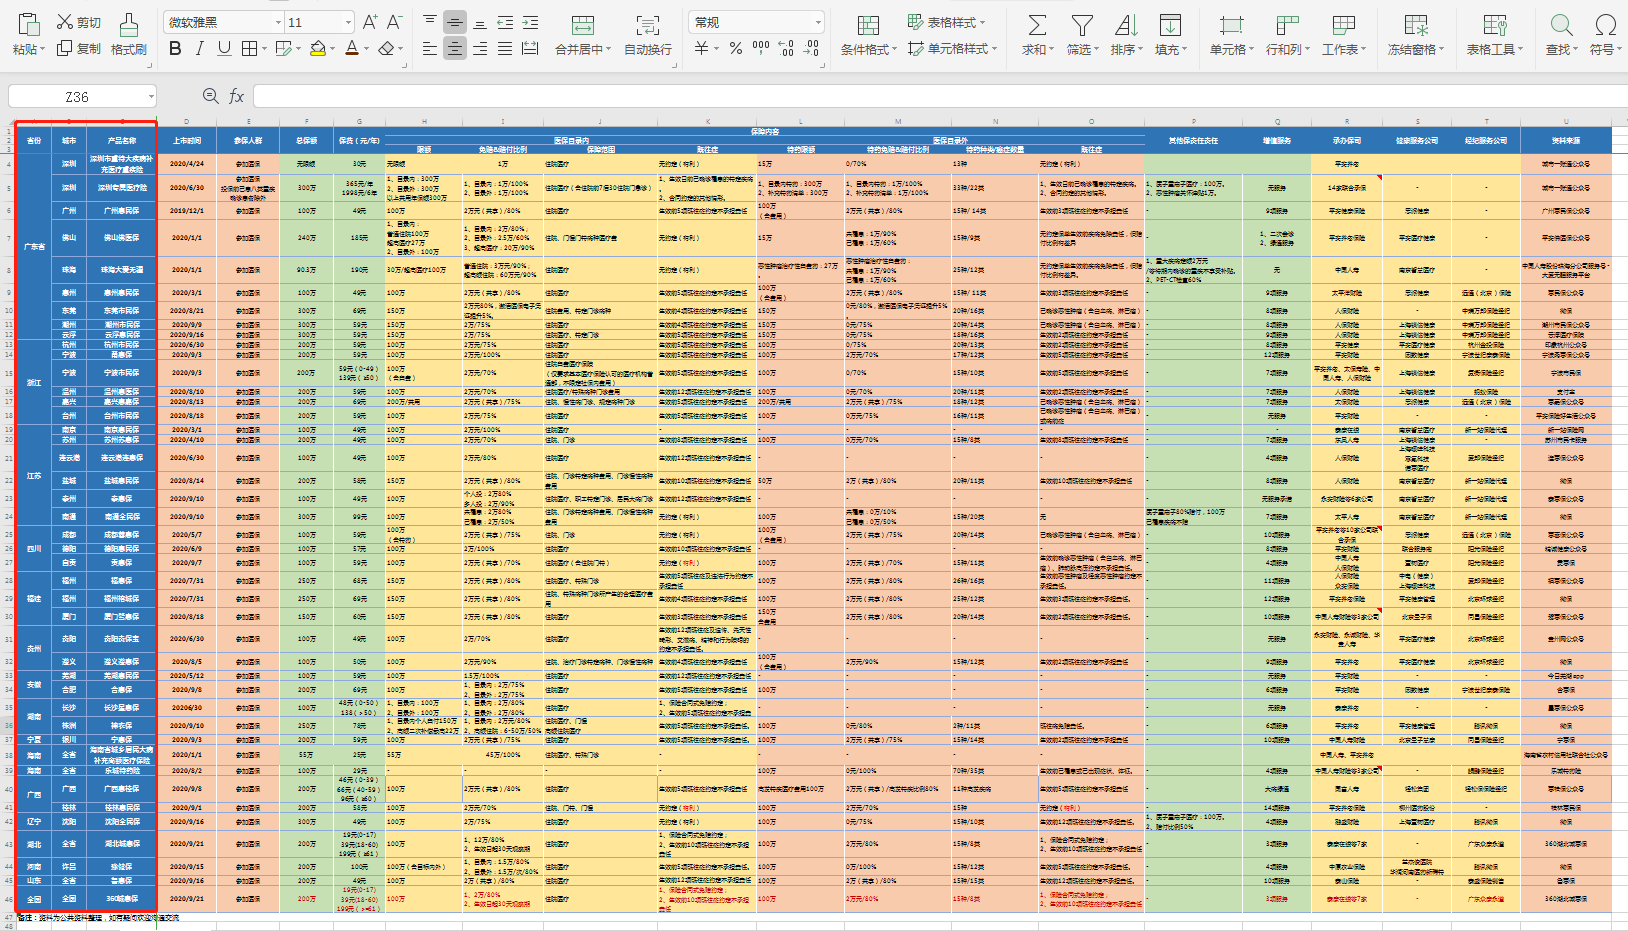This screenshot has width=1628, height=931.
Task: Click the font color A icon
Action: [x=351, y=48]
